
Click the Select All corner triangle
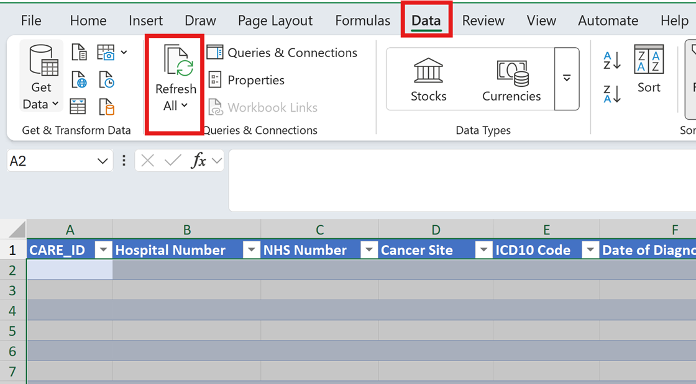click(17, 229)
